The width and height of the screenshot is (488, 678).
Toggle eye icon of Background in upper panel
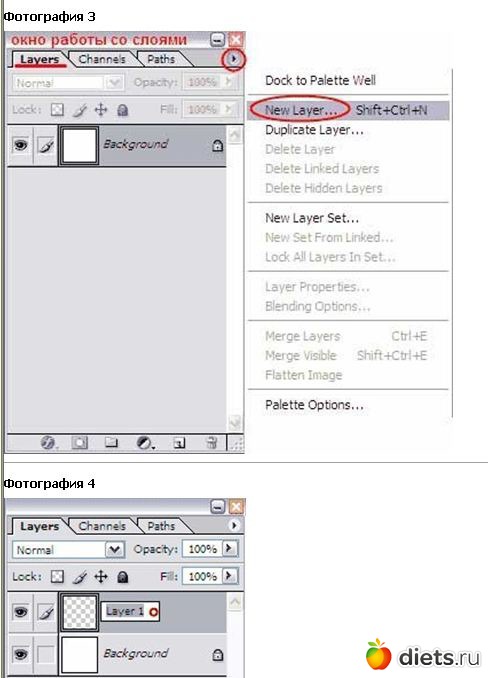tap(20, 145)
